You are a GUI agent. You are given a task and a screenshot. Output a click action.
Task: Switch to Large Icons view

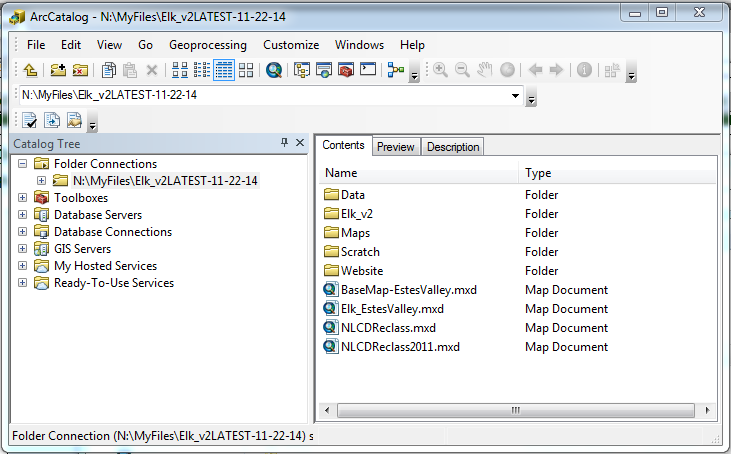coord(180,70)
